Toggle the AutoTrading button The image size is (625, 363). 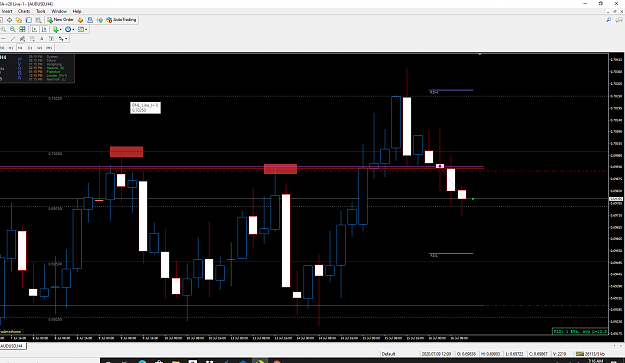(121, 20)
